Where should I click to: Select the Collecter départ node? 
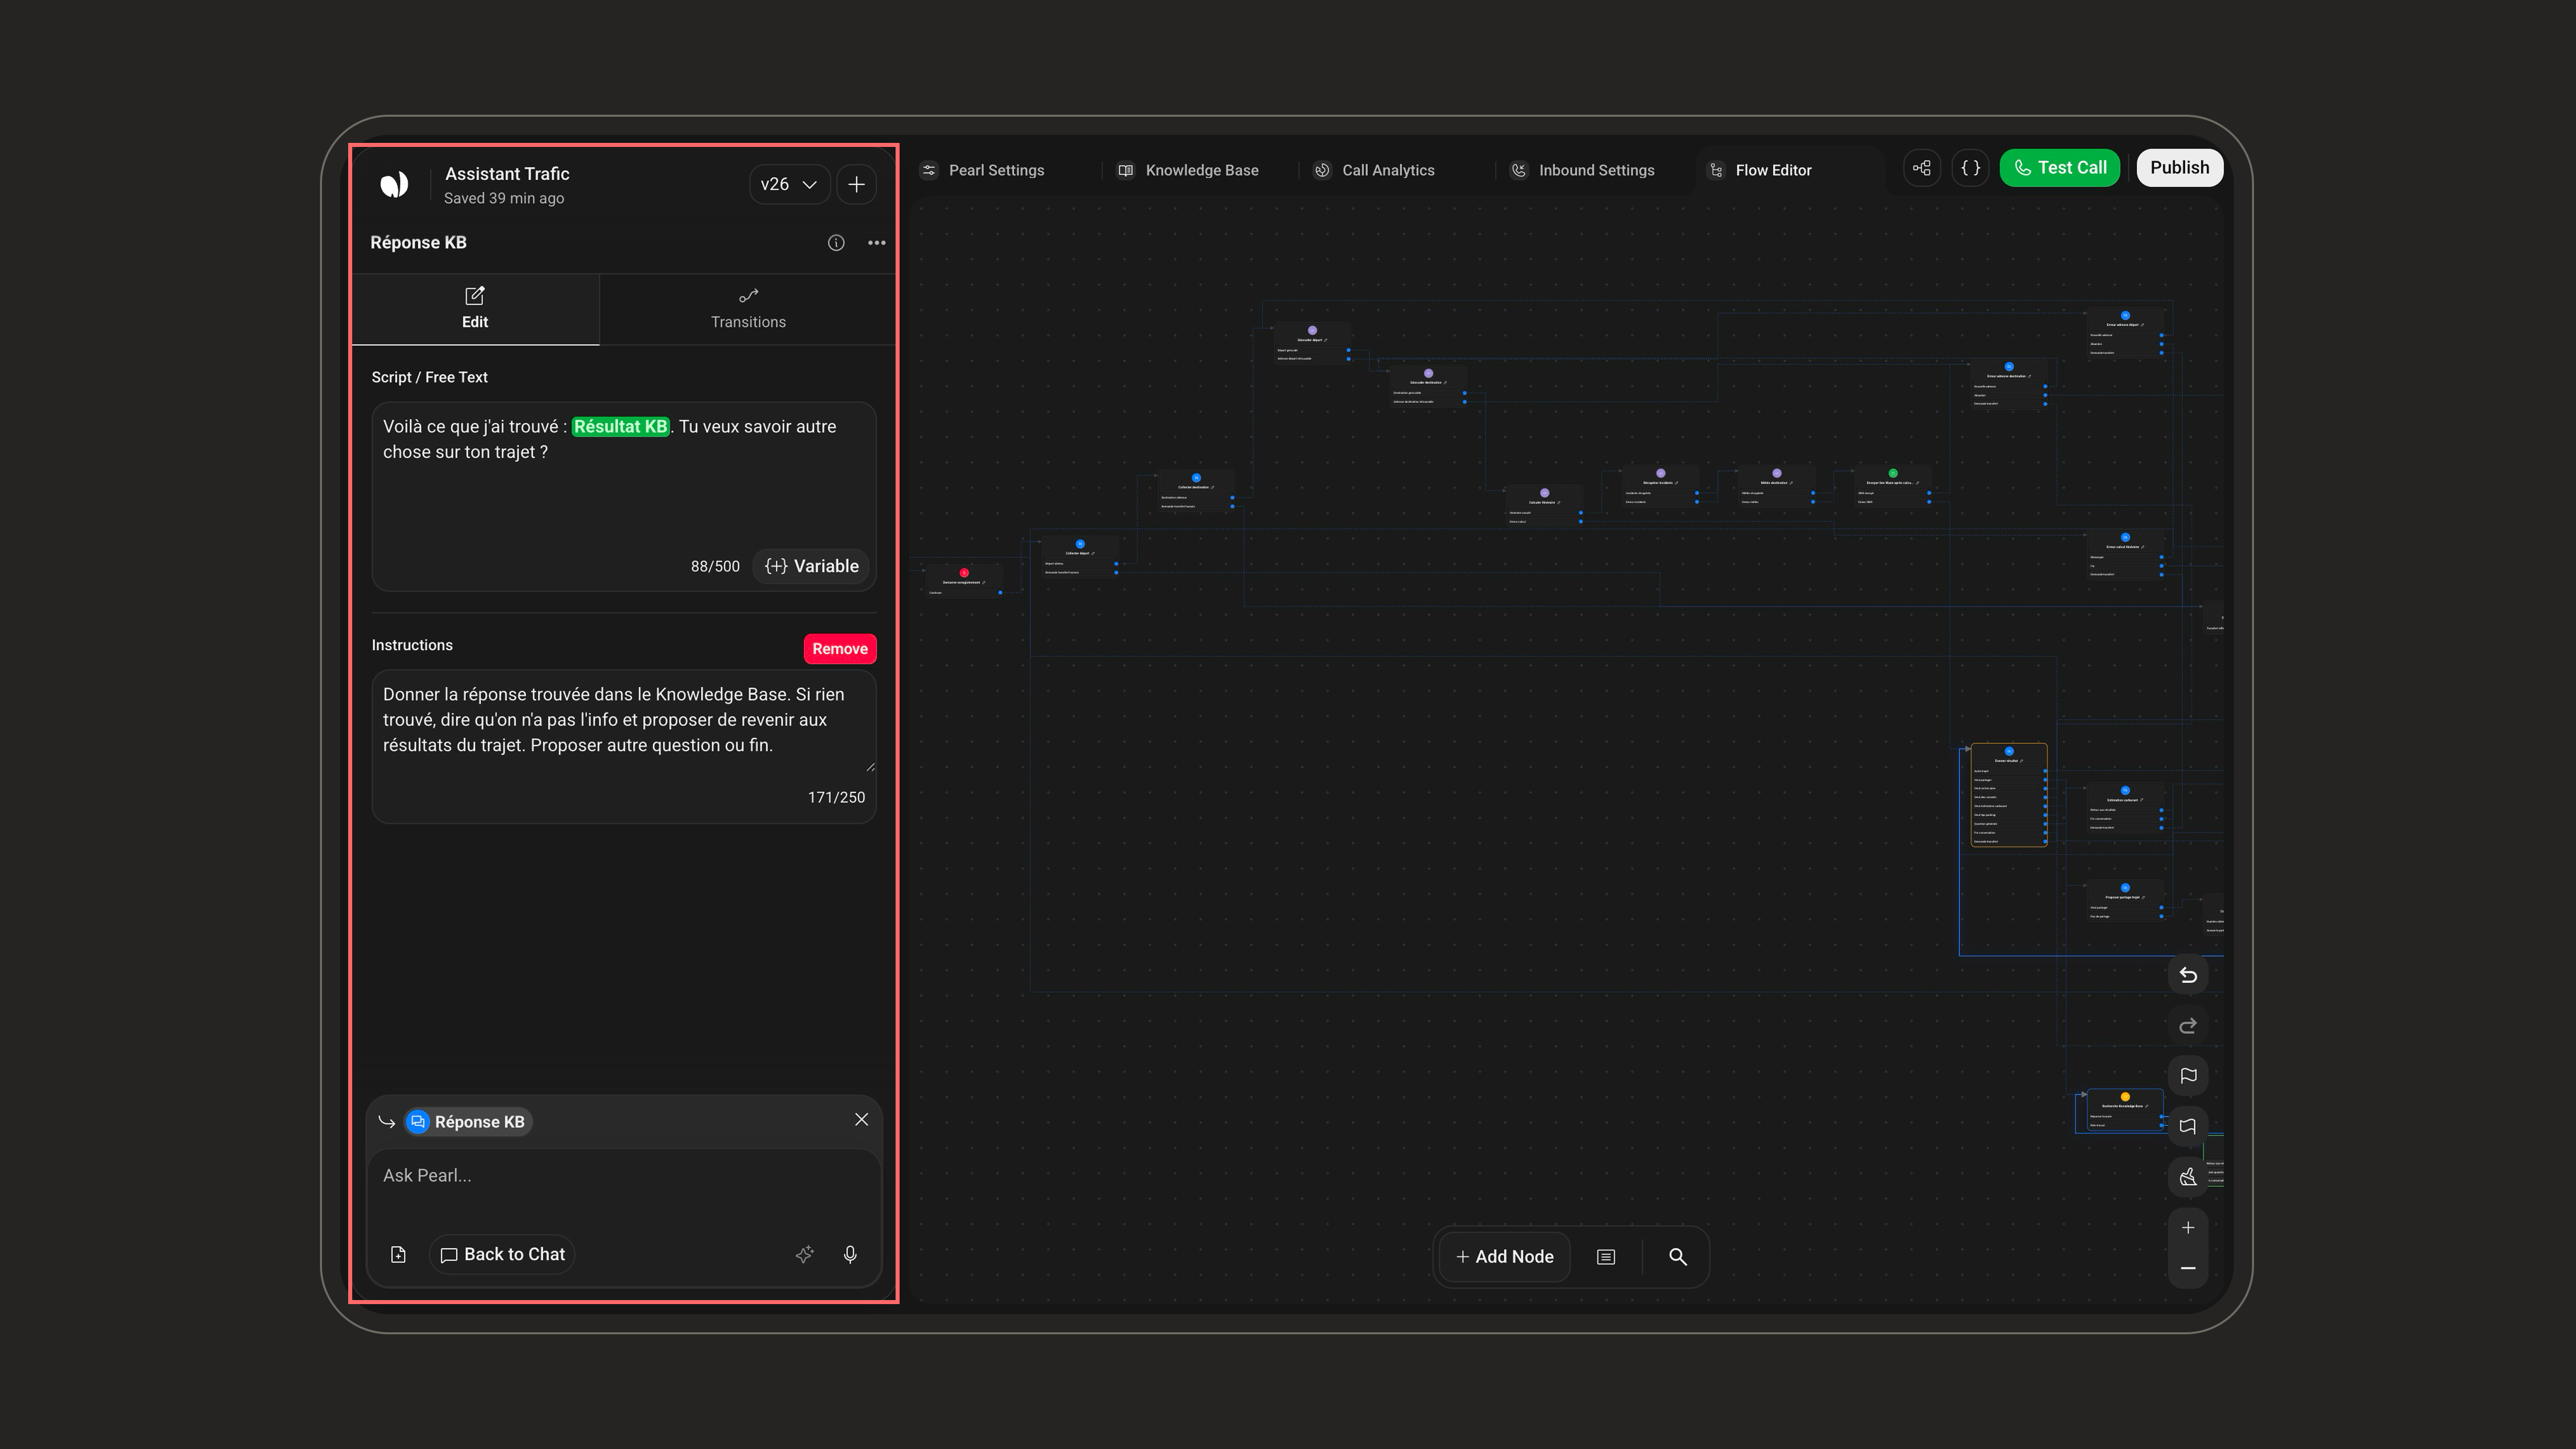tap(1080, 557)
